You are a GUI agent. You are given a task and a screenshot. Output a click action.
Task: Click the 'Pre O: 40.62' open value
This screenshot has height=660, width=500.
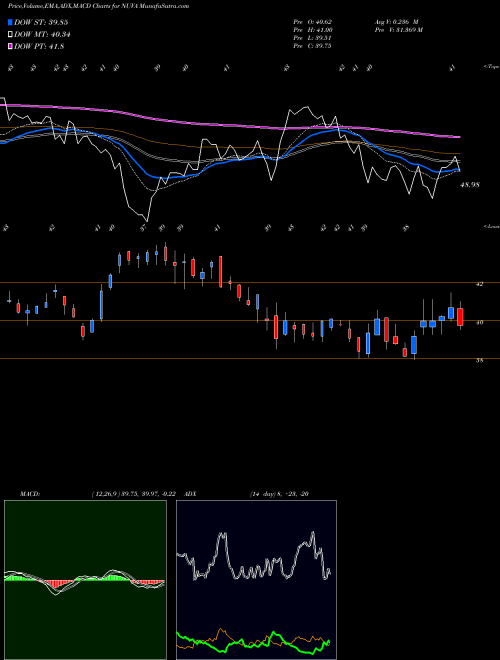[313, 21]
